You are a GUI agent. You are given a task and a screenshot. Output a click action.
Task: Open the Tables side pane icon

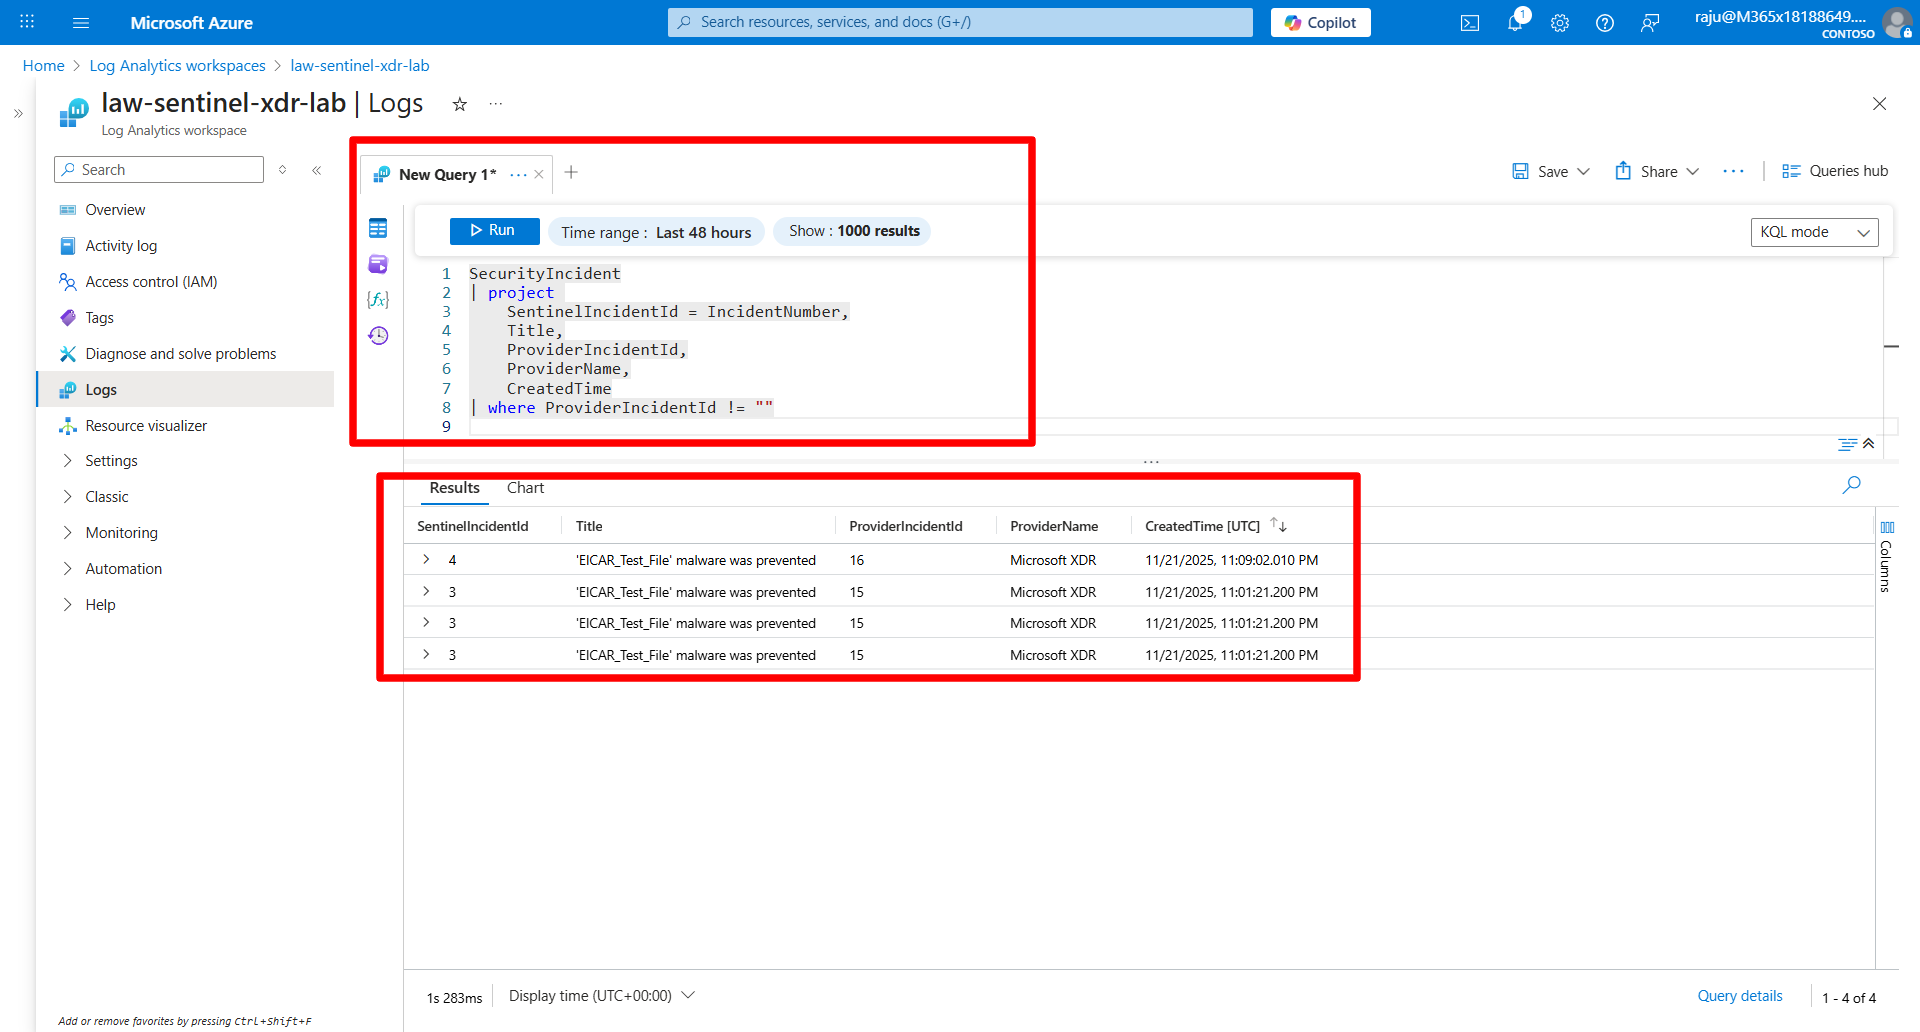tap(378, 229)
